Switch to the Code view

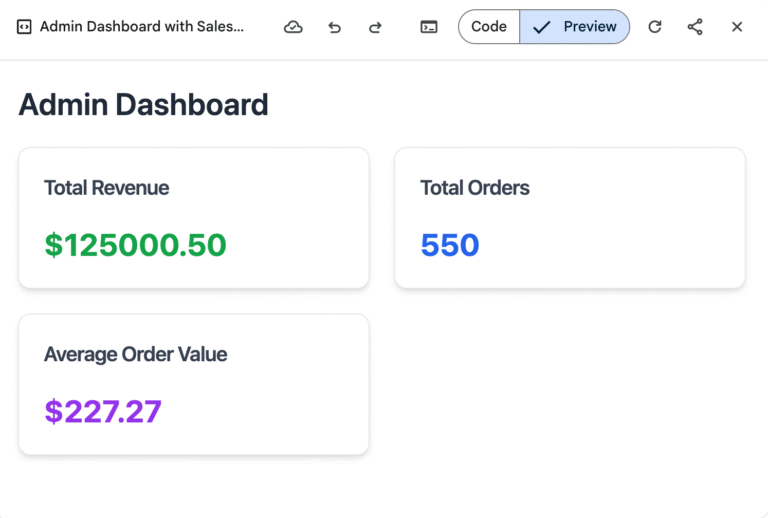pos(489,27)
